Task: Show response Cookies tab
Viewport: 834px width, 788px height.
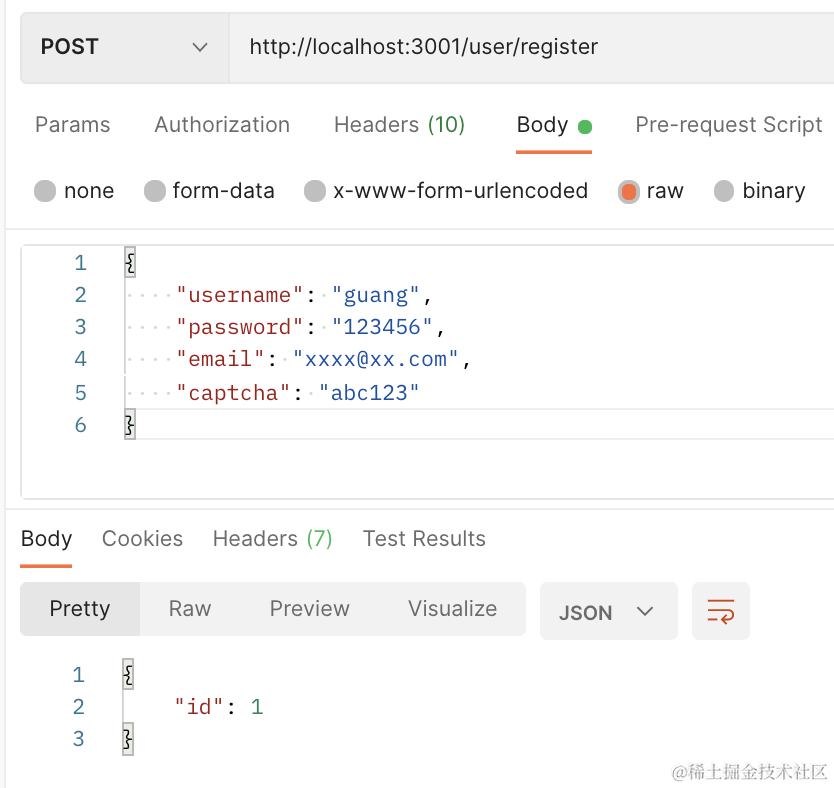Action: pyautogui.click(x=142, y=539)
